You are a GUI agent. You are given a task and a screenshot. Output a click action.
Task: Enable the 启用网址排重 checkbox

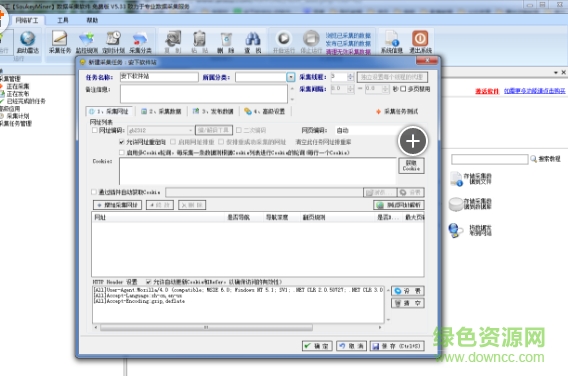(173, 142)
